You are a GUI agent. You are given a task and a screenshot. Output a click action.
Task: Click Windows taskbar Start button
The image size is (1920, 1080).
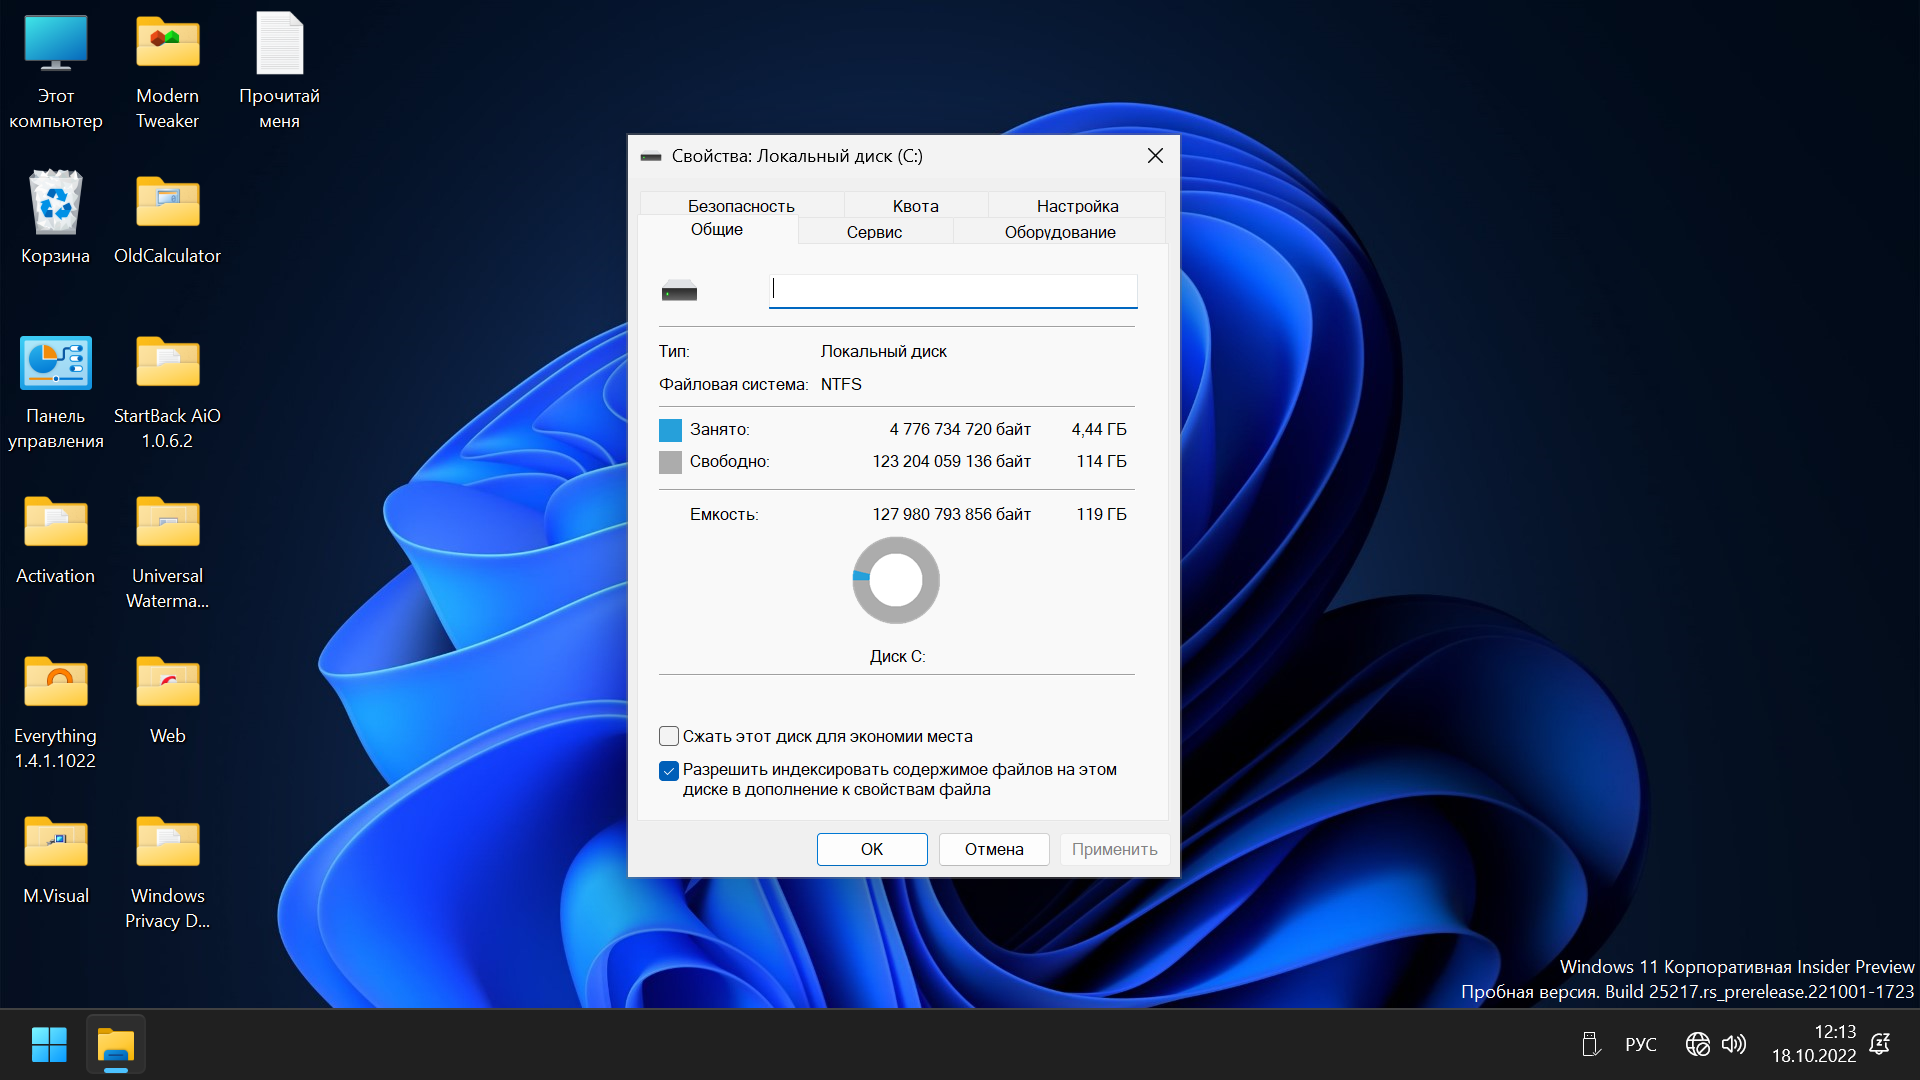[49, 1048]
